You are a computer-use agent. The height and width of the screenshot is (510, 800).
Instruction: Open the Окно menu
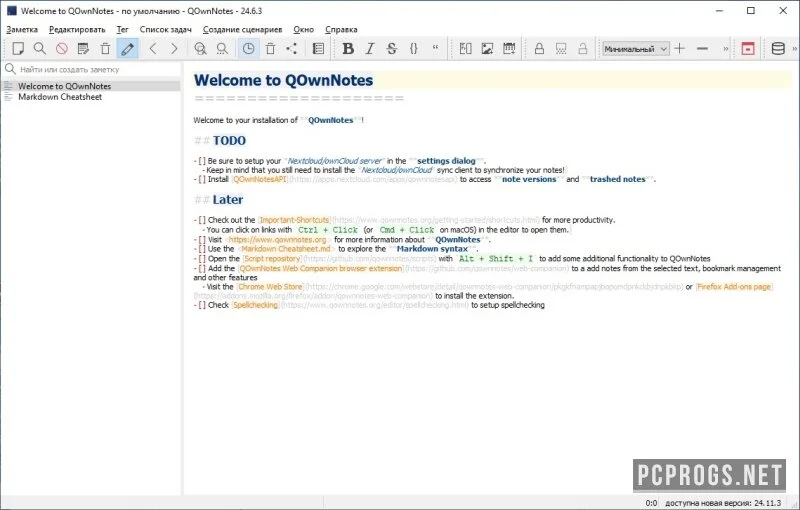[304, 30]
